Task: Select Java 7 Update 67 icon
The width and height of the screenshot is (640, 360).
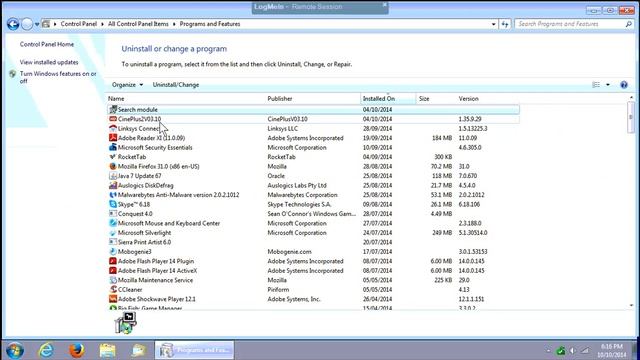Action: pyautogui.click(x=113, y=176)
